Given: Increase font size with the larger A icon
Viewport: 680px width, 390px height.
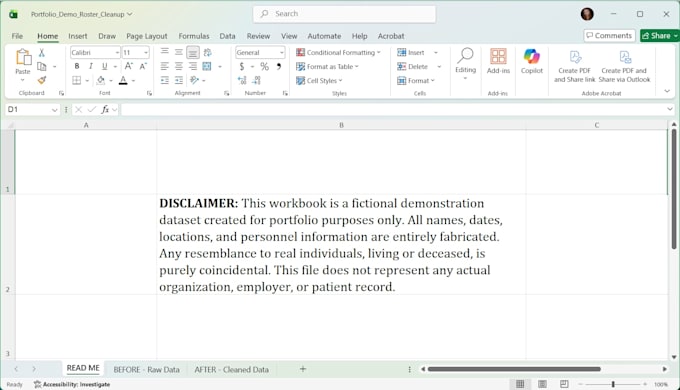Looking at the screenshot, I should (x=129, y=66).
